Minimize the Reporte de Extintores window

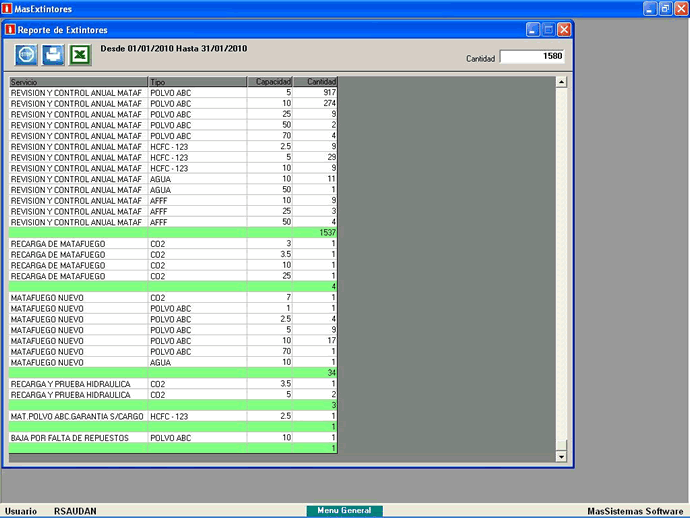pyautogui.click(x=532, y=30)
